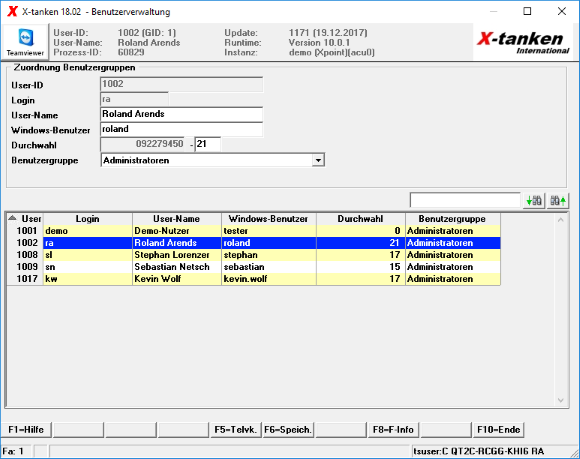Click the F6=Speich. save button
The width and height of the screenshot is (580, 459).
tap(288, 430)
